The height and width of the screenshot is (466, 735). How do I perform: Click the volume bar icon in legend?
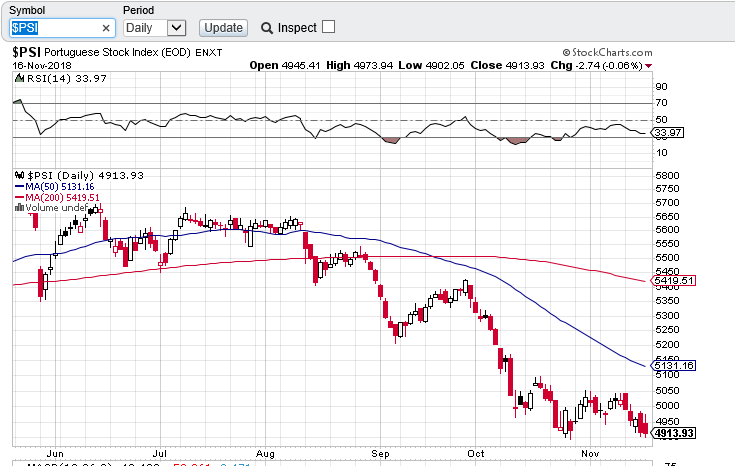click(19, 207)
